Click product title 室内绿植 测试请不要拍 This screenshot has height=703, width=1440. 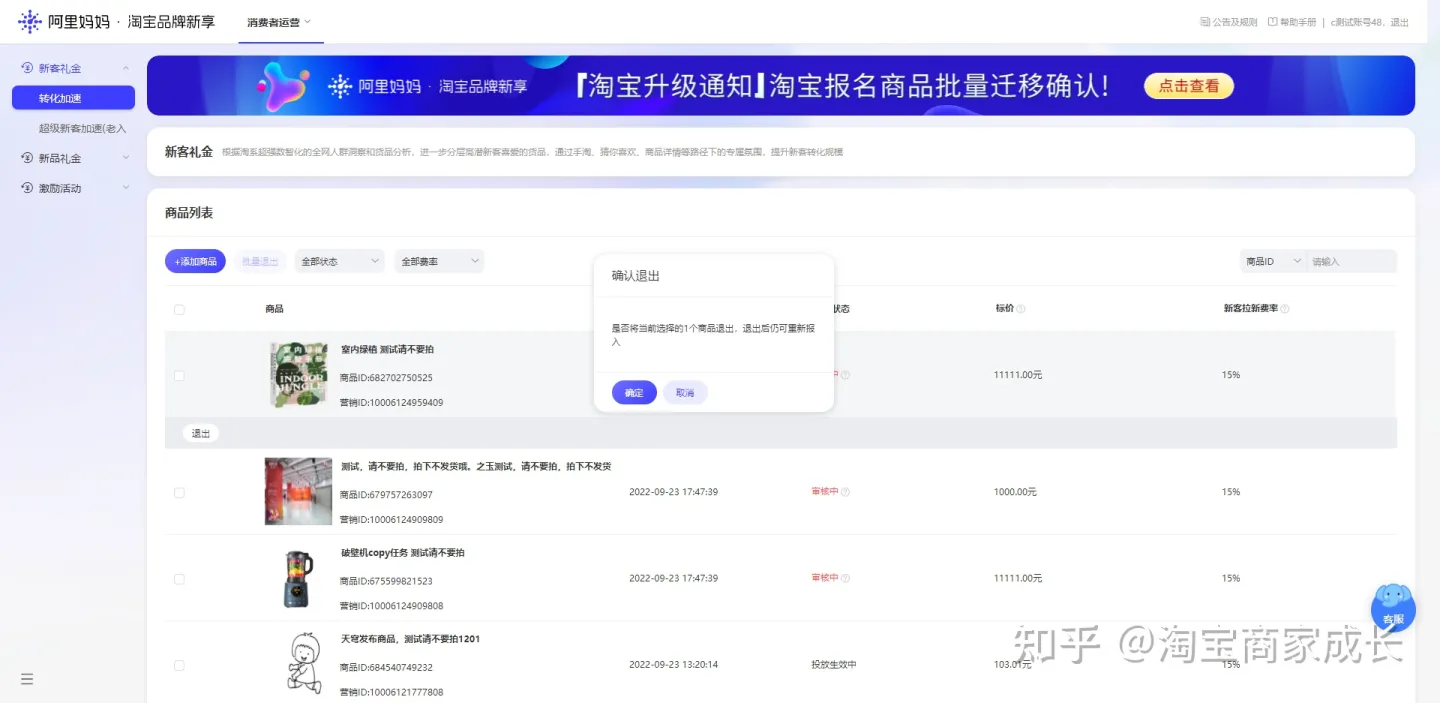(387, 350)
